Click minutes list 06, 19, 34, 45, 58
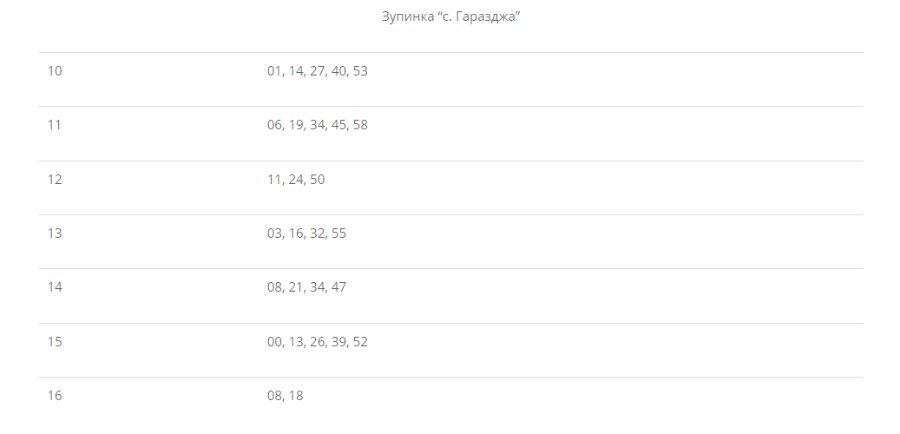Screen dimensions: 900x434 coord(317,125)
